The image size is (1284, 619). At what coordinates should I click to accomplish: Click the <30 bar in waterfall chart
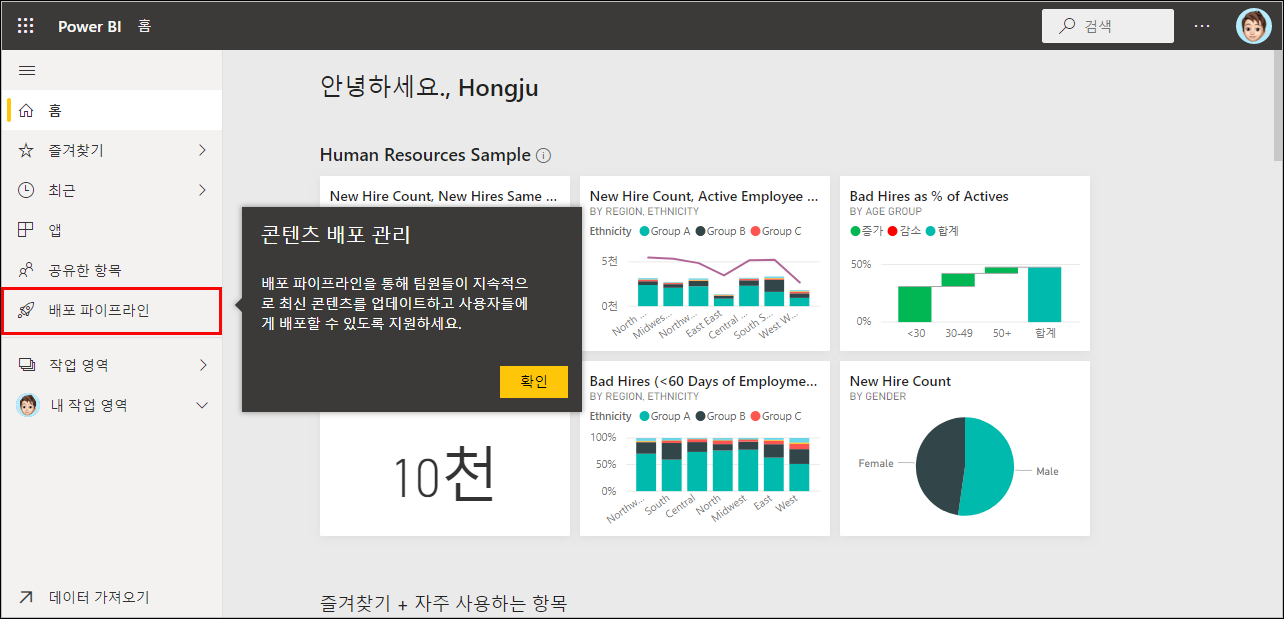[x=915, y=304]
